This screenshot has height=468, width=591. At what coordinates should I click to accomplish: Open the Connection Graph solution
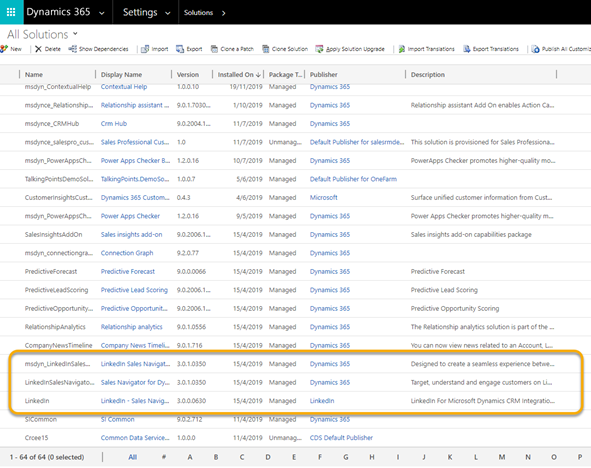(x=127, y=253)
